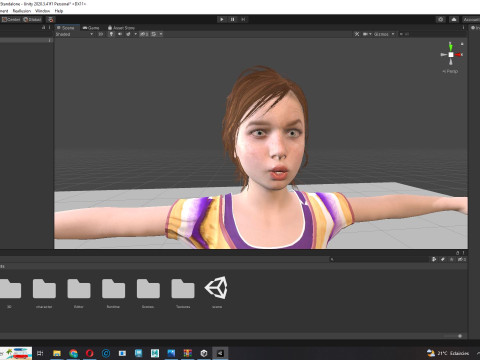Toggle the scene gizmo rotation lock
This screenshot has height=360, width=480.
(462, 44)
